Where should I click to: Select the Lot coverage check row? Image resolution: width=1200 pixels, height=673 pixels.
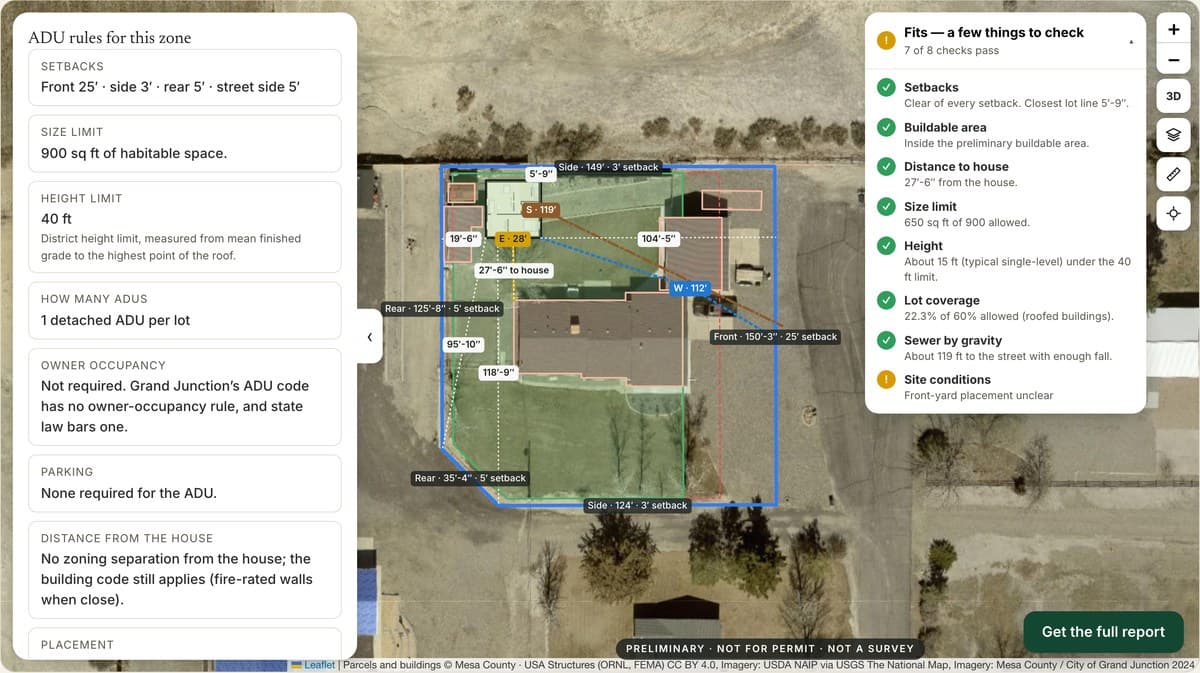pyautogui.click(x=1005, y=308)
